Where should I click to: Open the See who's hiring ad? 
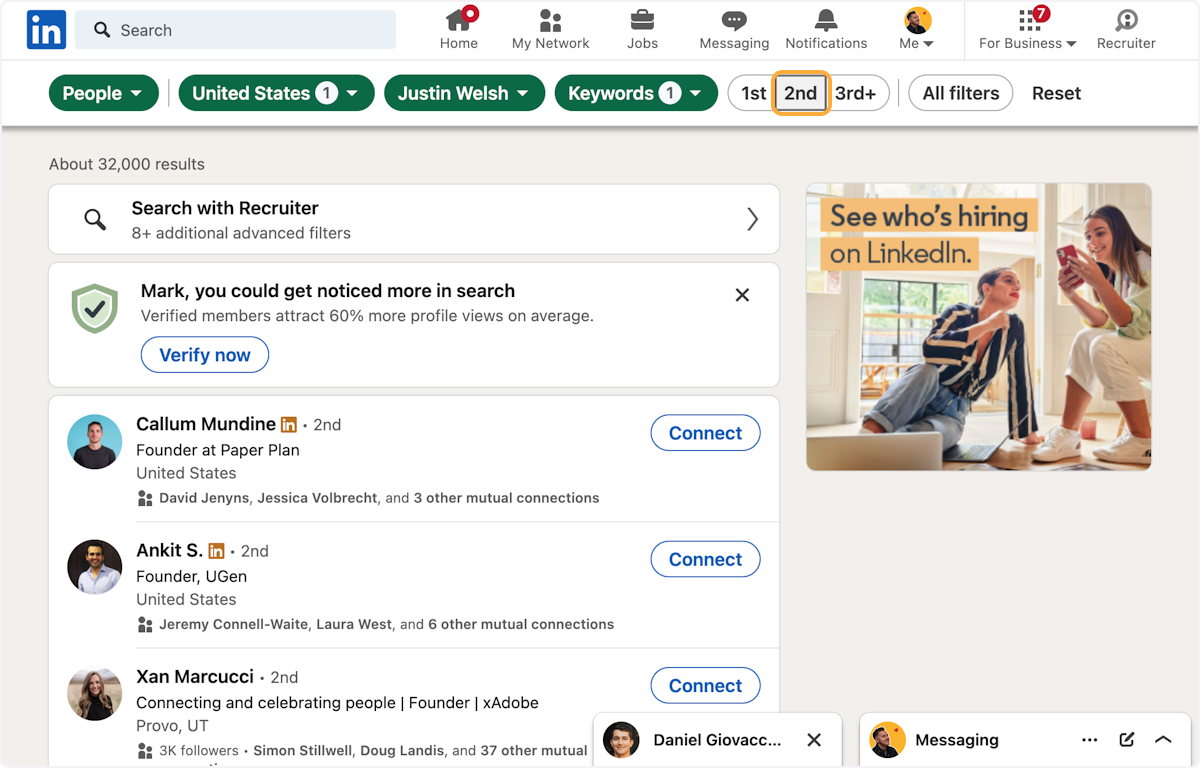[x=979, y=327]
